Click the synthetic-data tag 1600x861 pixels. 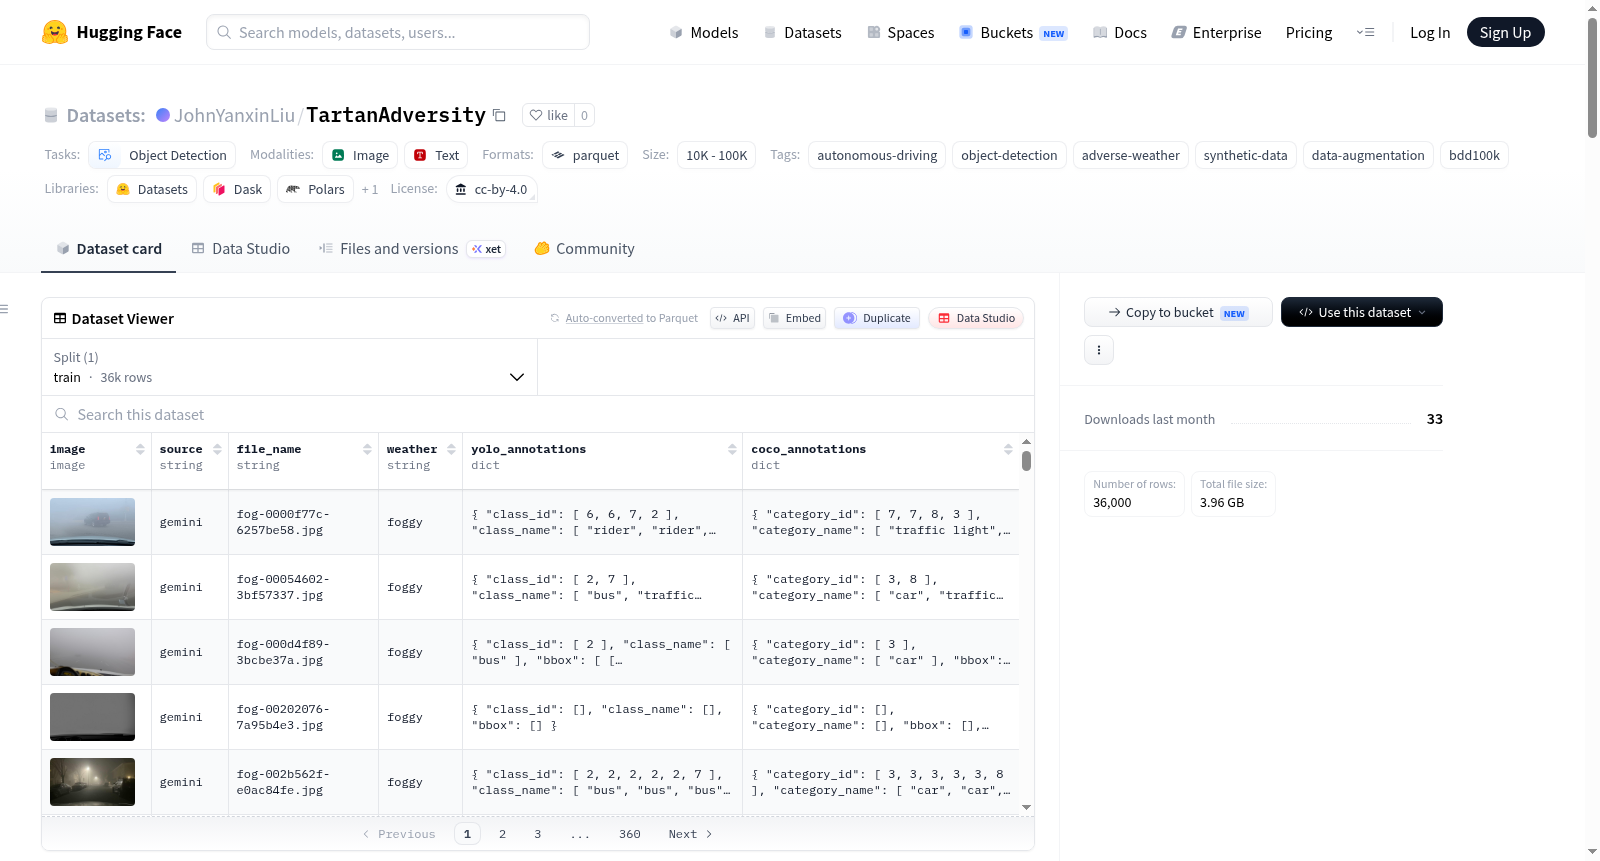(x=1246, y=155)
